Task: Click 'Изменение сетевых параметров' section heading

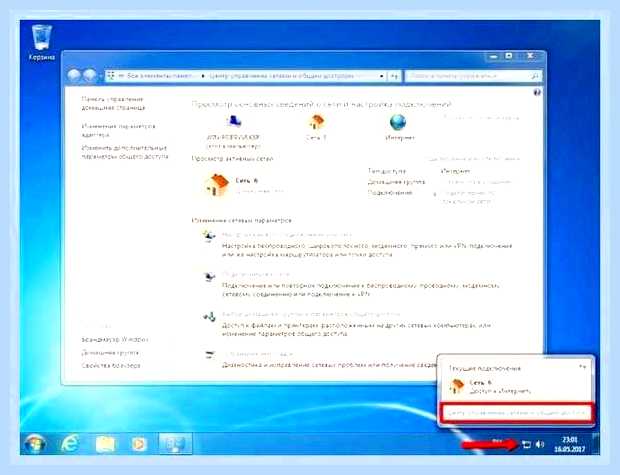Action: (242, 220)
